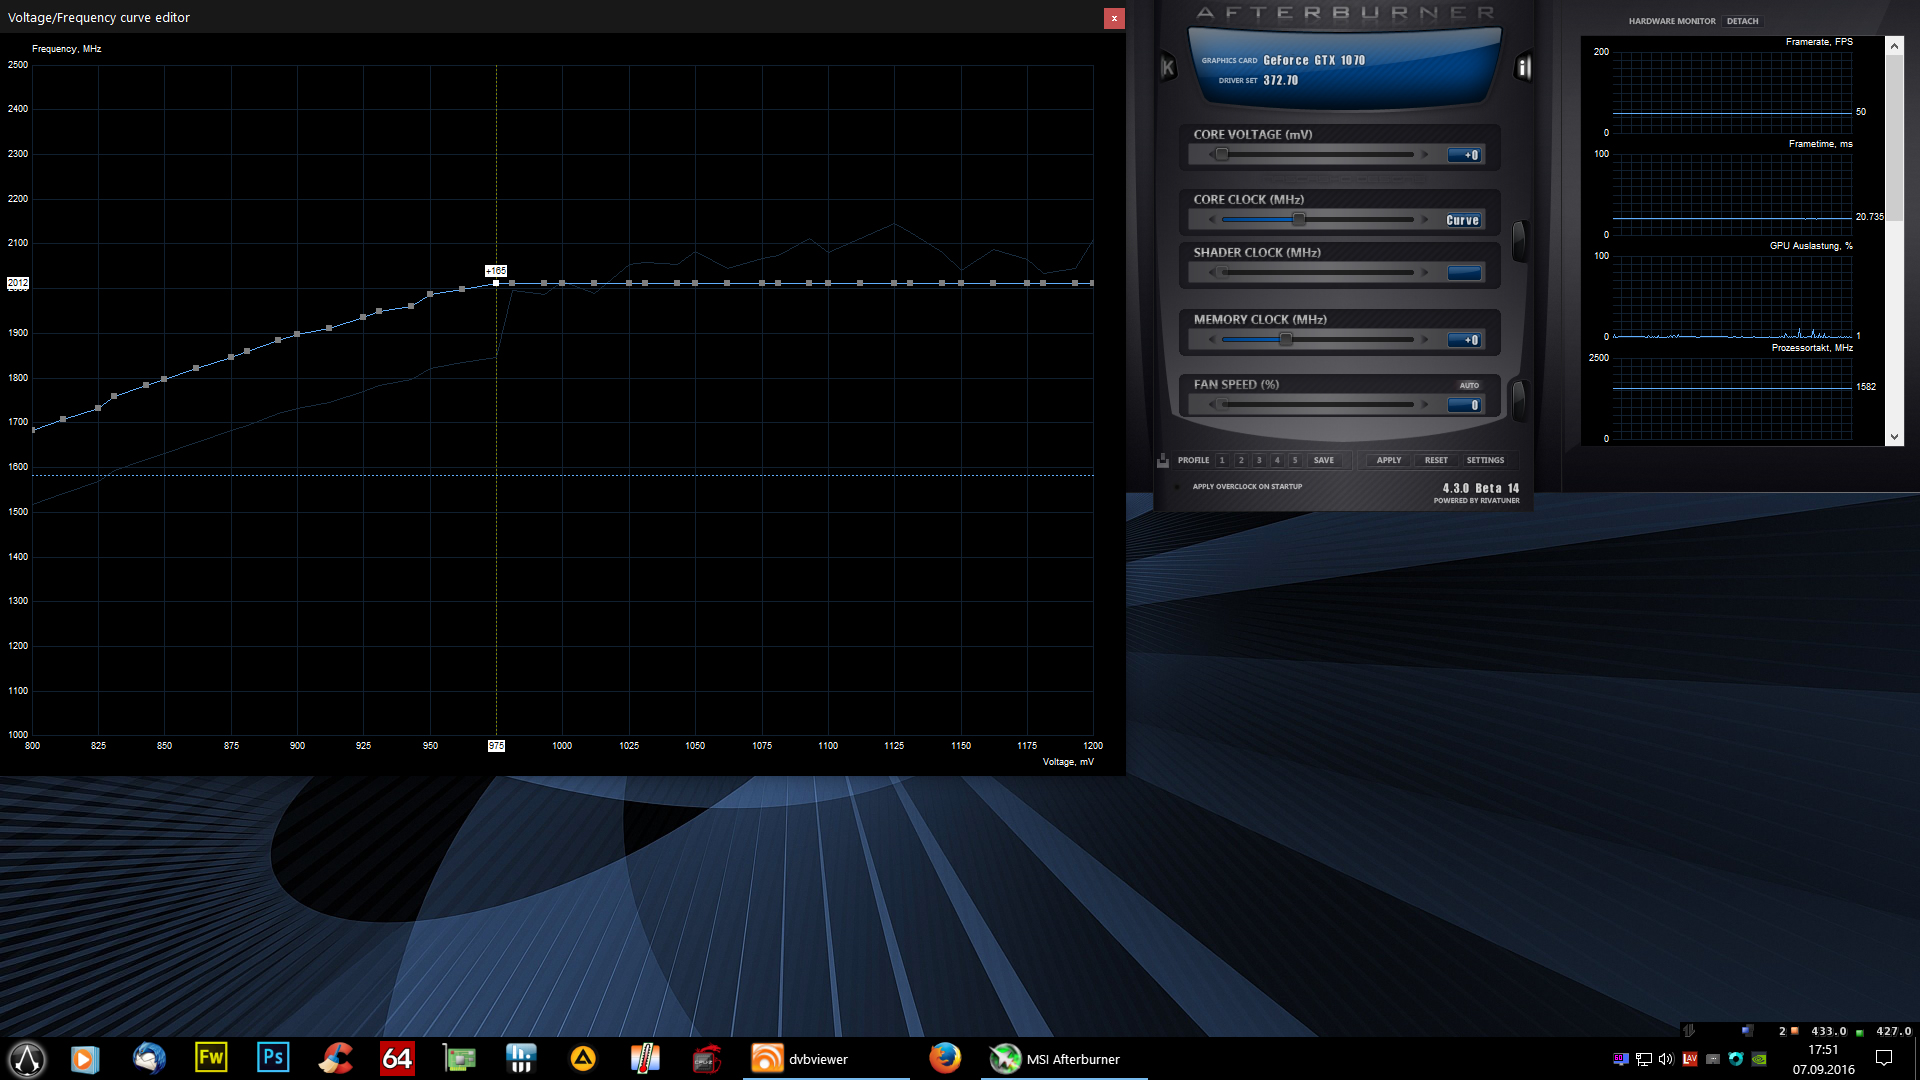1920x1080 pixels.
Task: Enable apply overclock on startup
Action: (x=1178, y=487)
